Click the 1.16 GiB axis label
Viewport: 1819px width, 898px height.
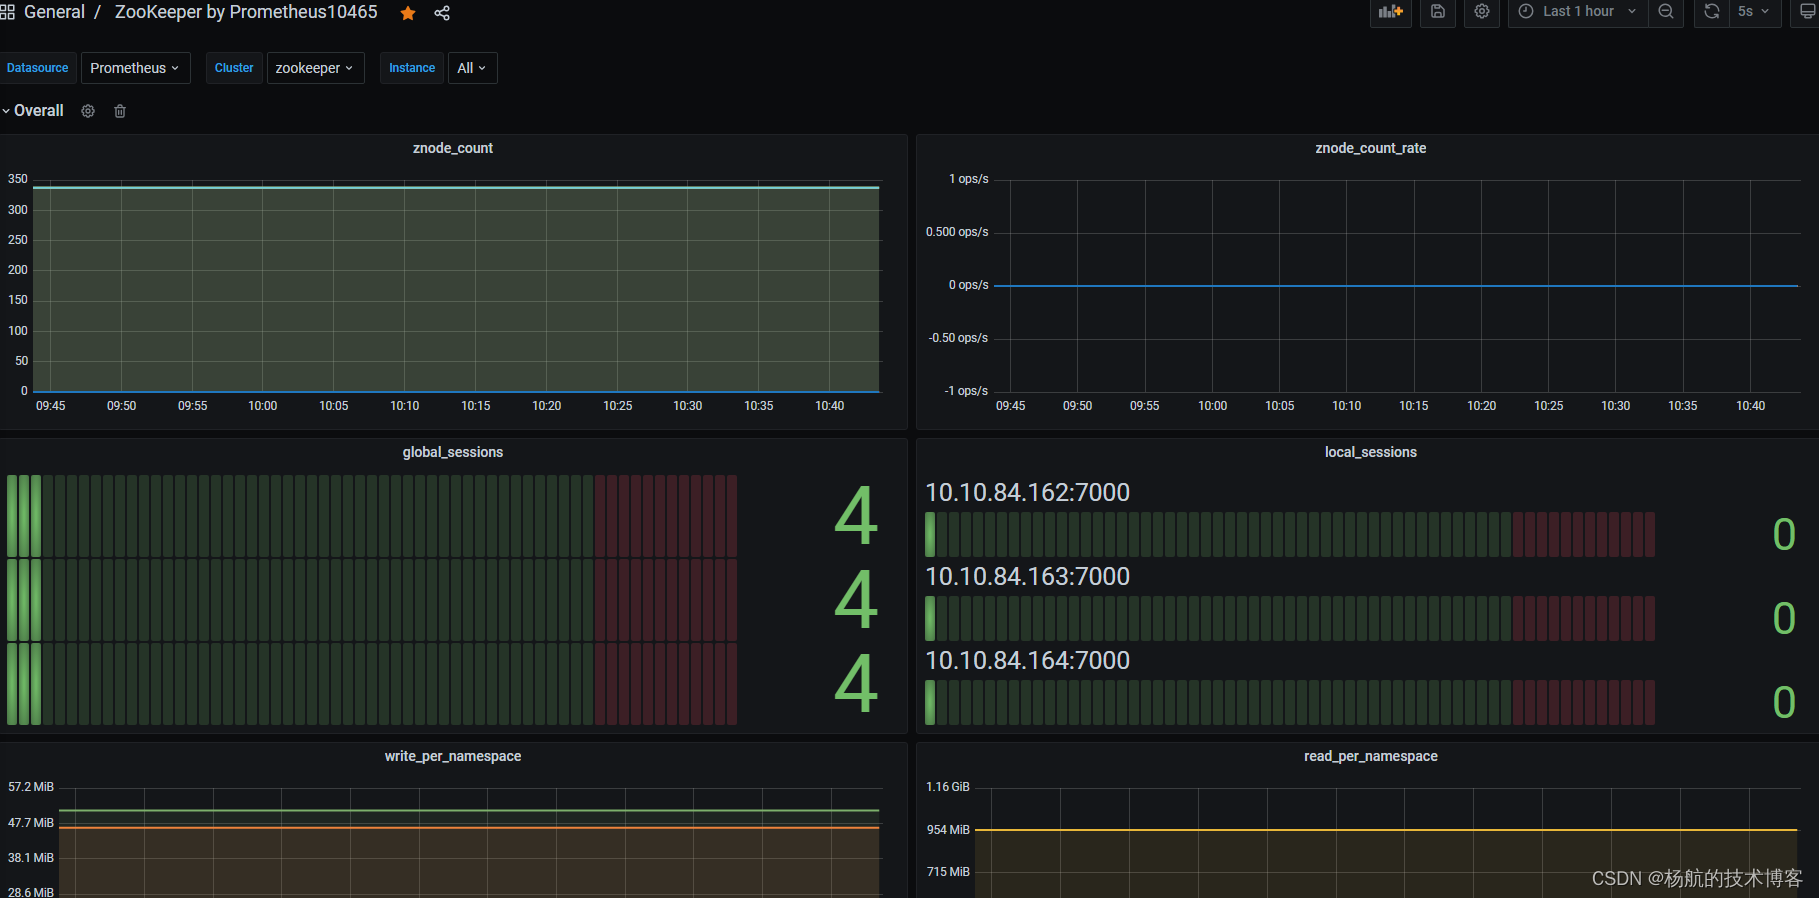tap(948, 787)
